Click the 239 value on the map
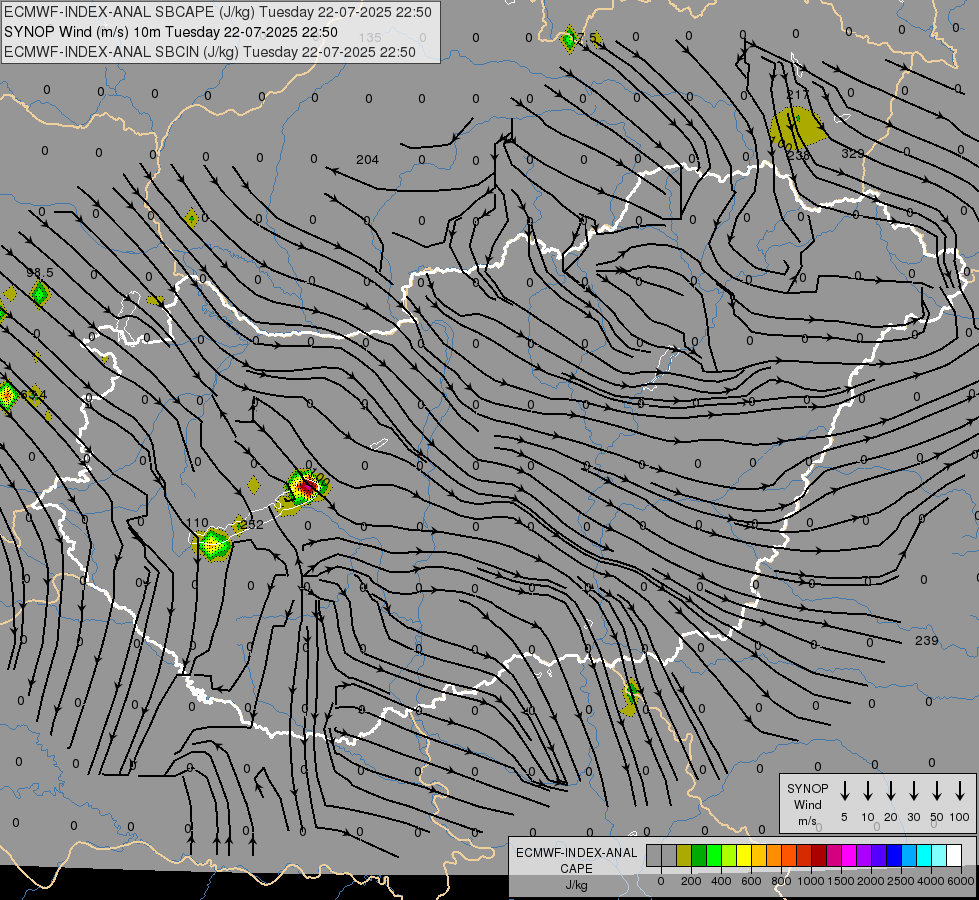The image size is (979, 900). 927,640
